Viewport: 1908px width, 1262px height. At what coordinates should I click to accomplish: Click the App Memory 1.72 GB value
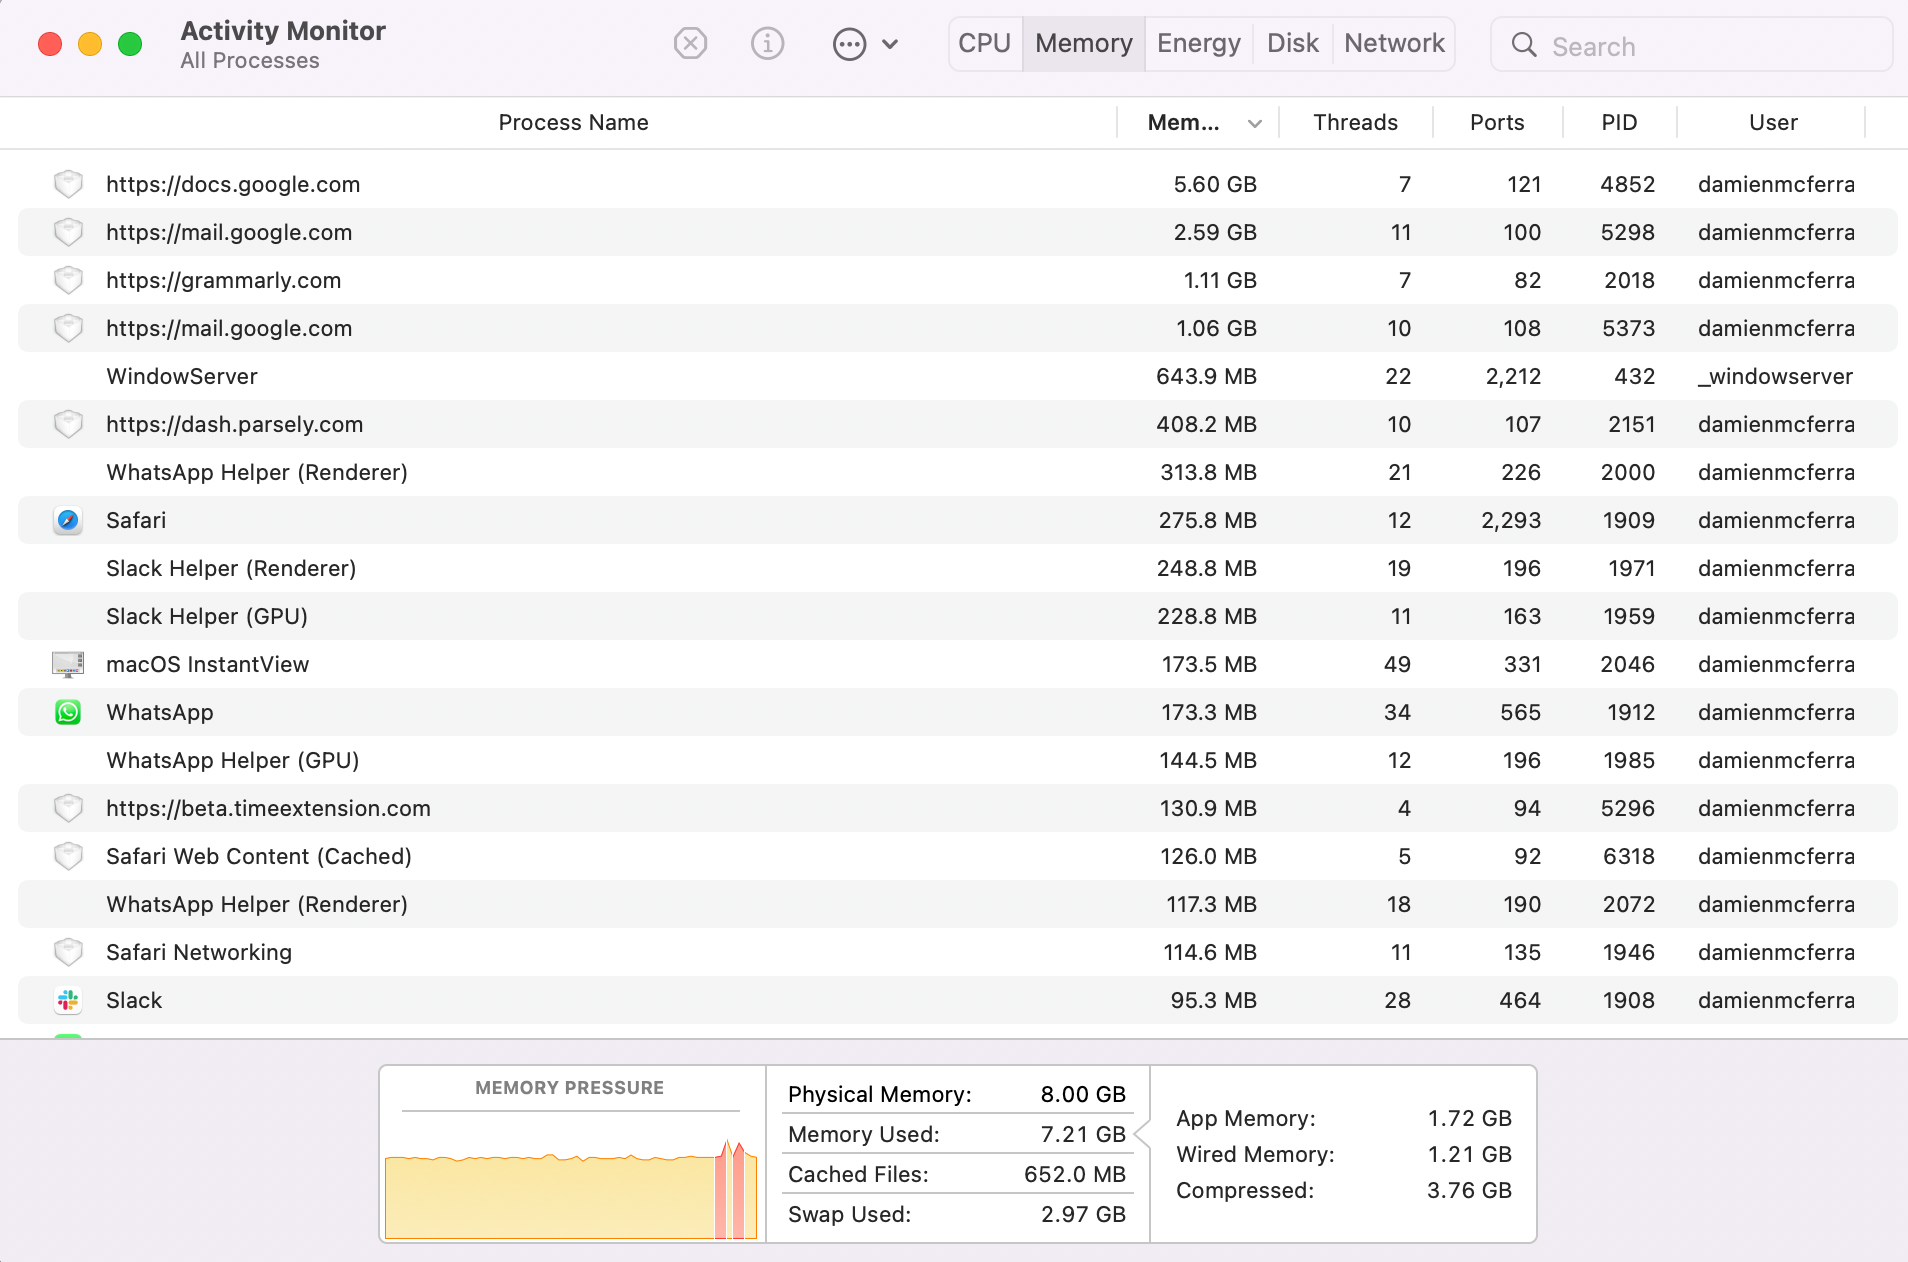pos(1469,1118)
